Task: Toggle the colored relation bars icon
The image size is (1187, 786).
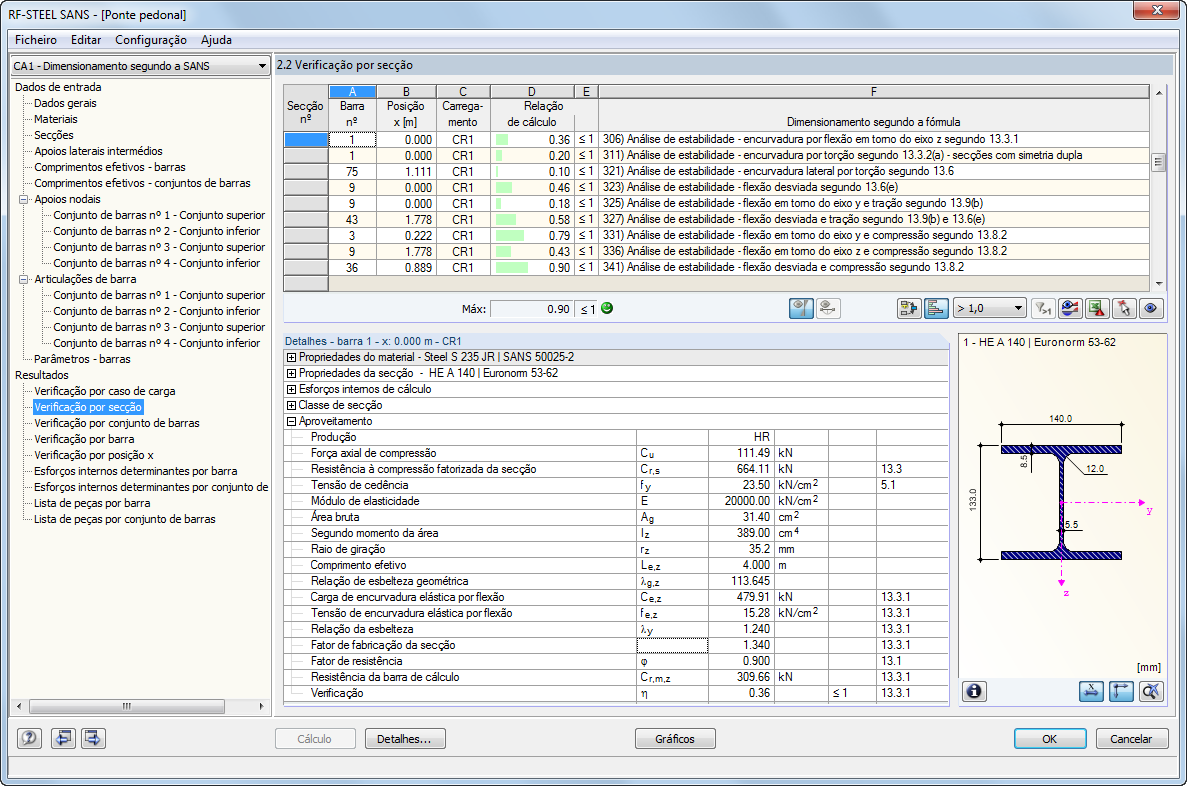Action: pos(936,308)
